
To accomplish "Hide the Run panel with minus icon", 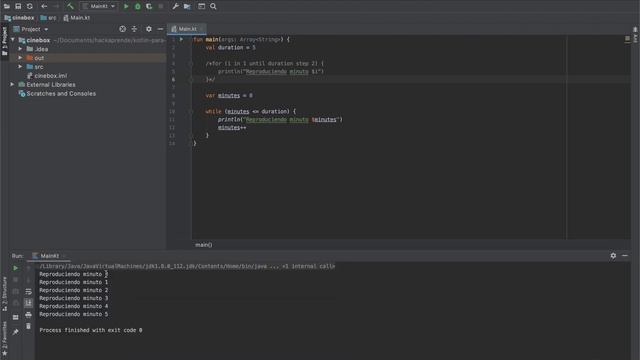I will click(625, 256).
